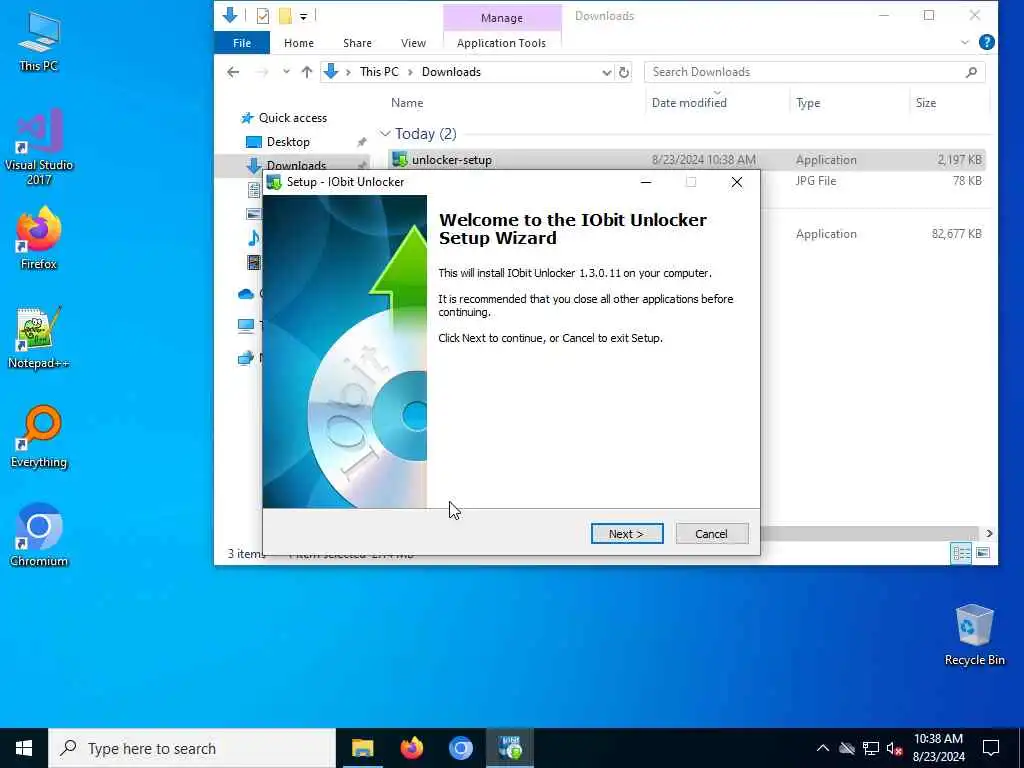Open the View ribbon tab

click(x=413, y=43)
